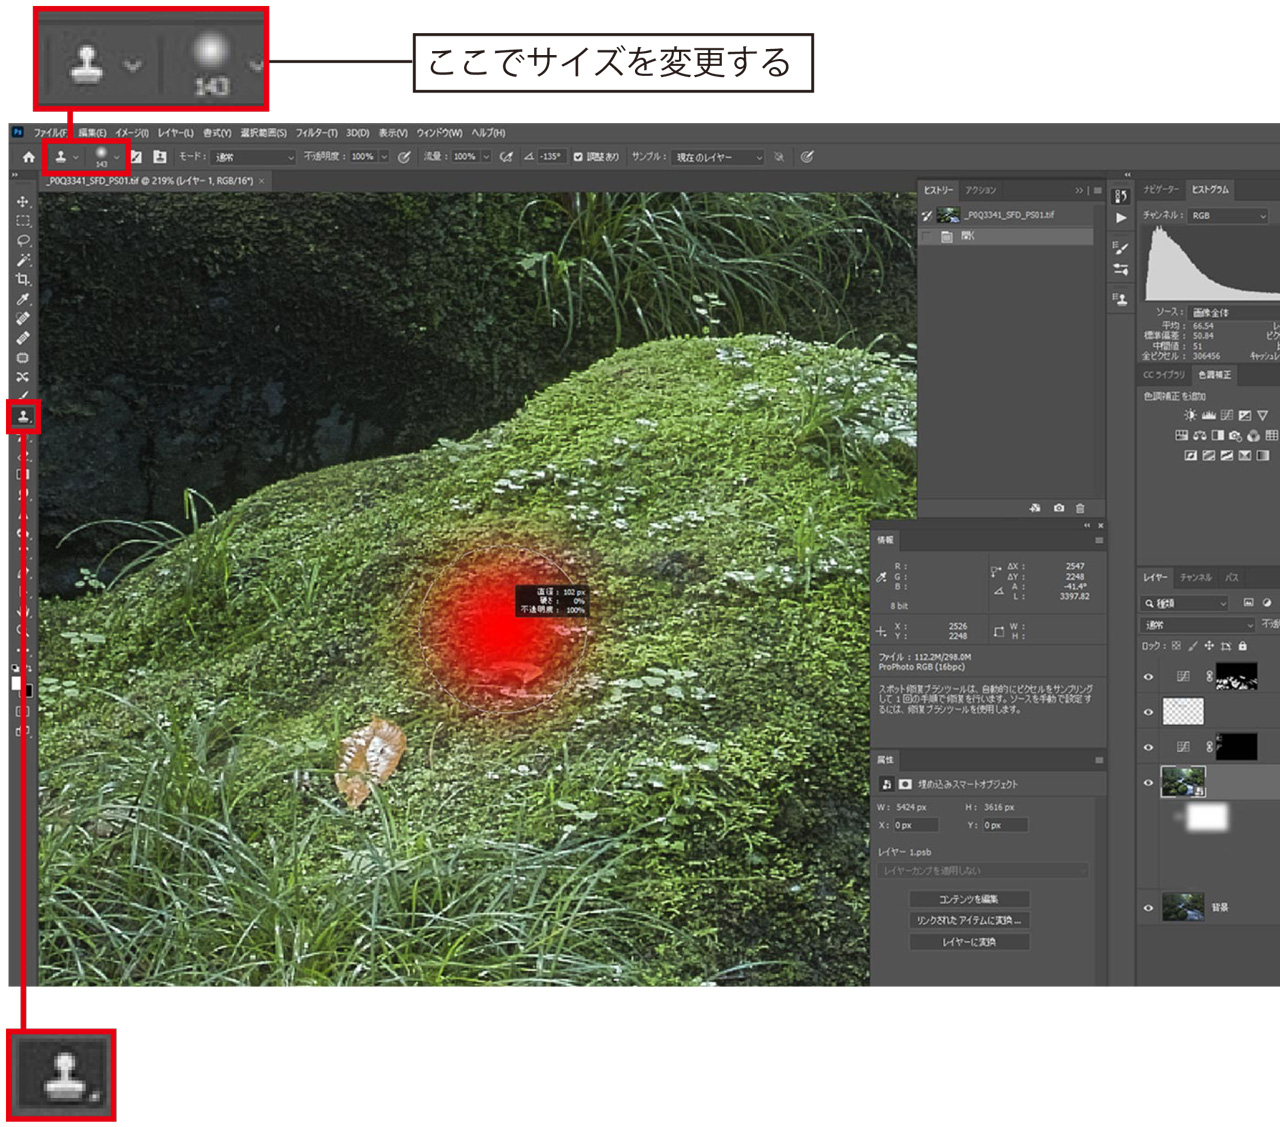Create new snapshot with camera icon
Viewport: 1280px width, 1127px height.
1059,508
